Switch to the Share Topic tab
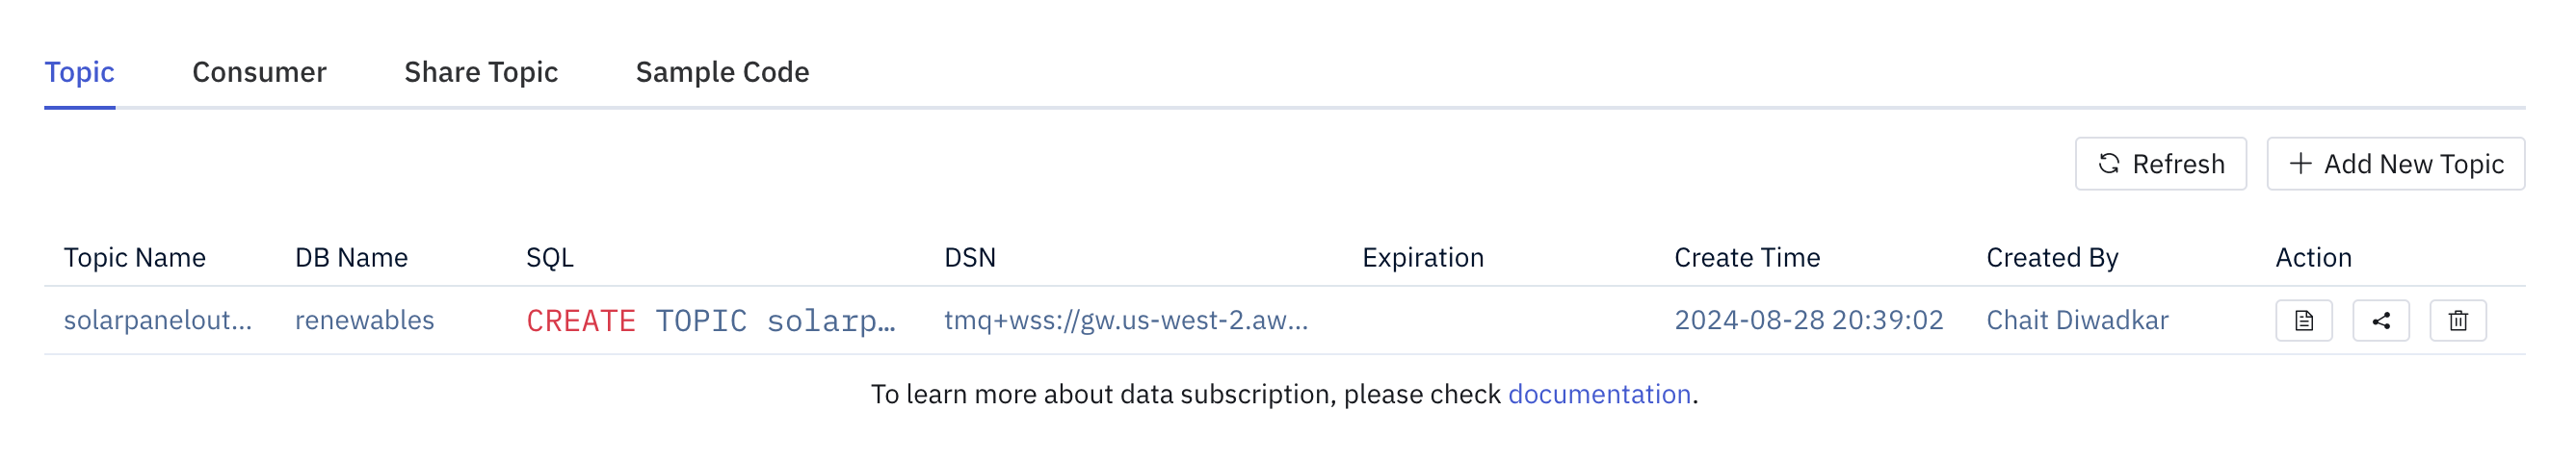This screenshot has width=2576, height=462. [481, 72]
